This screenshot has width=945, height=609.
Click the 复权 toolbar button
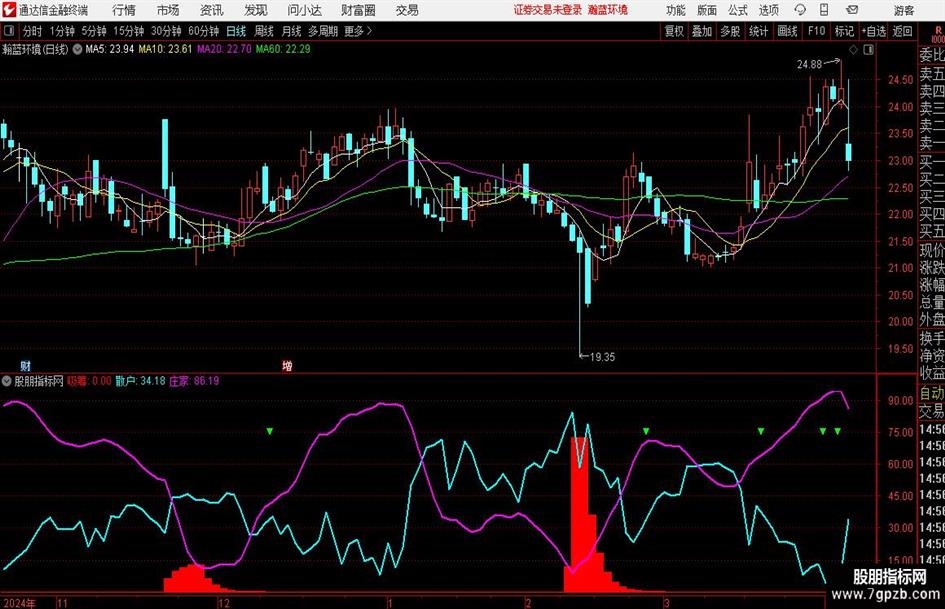674,31
